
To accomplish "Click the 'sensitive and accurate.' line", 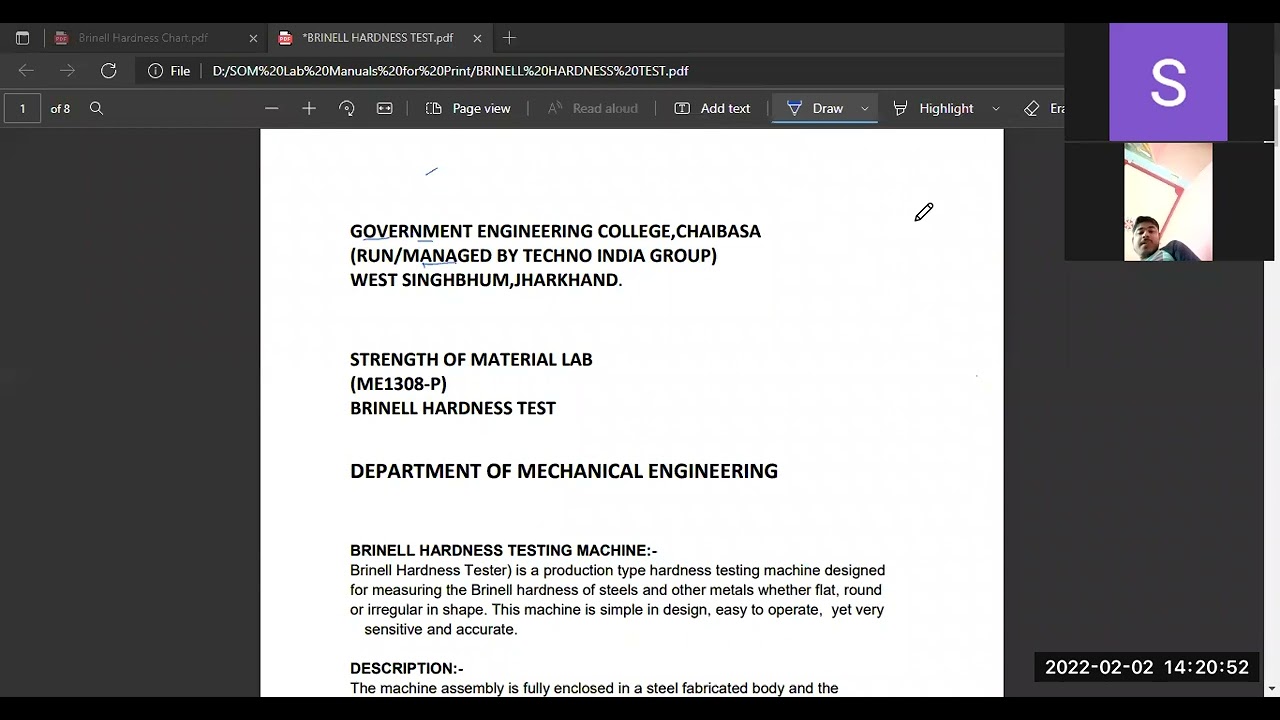I will [440, 629].
